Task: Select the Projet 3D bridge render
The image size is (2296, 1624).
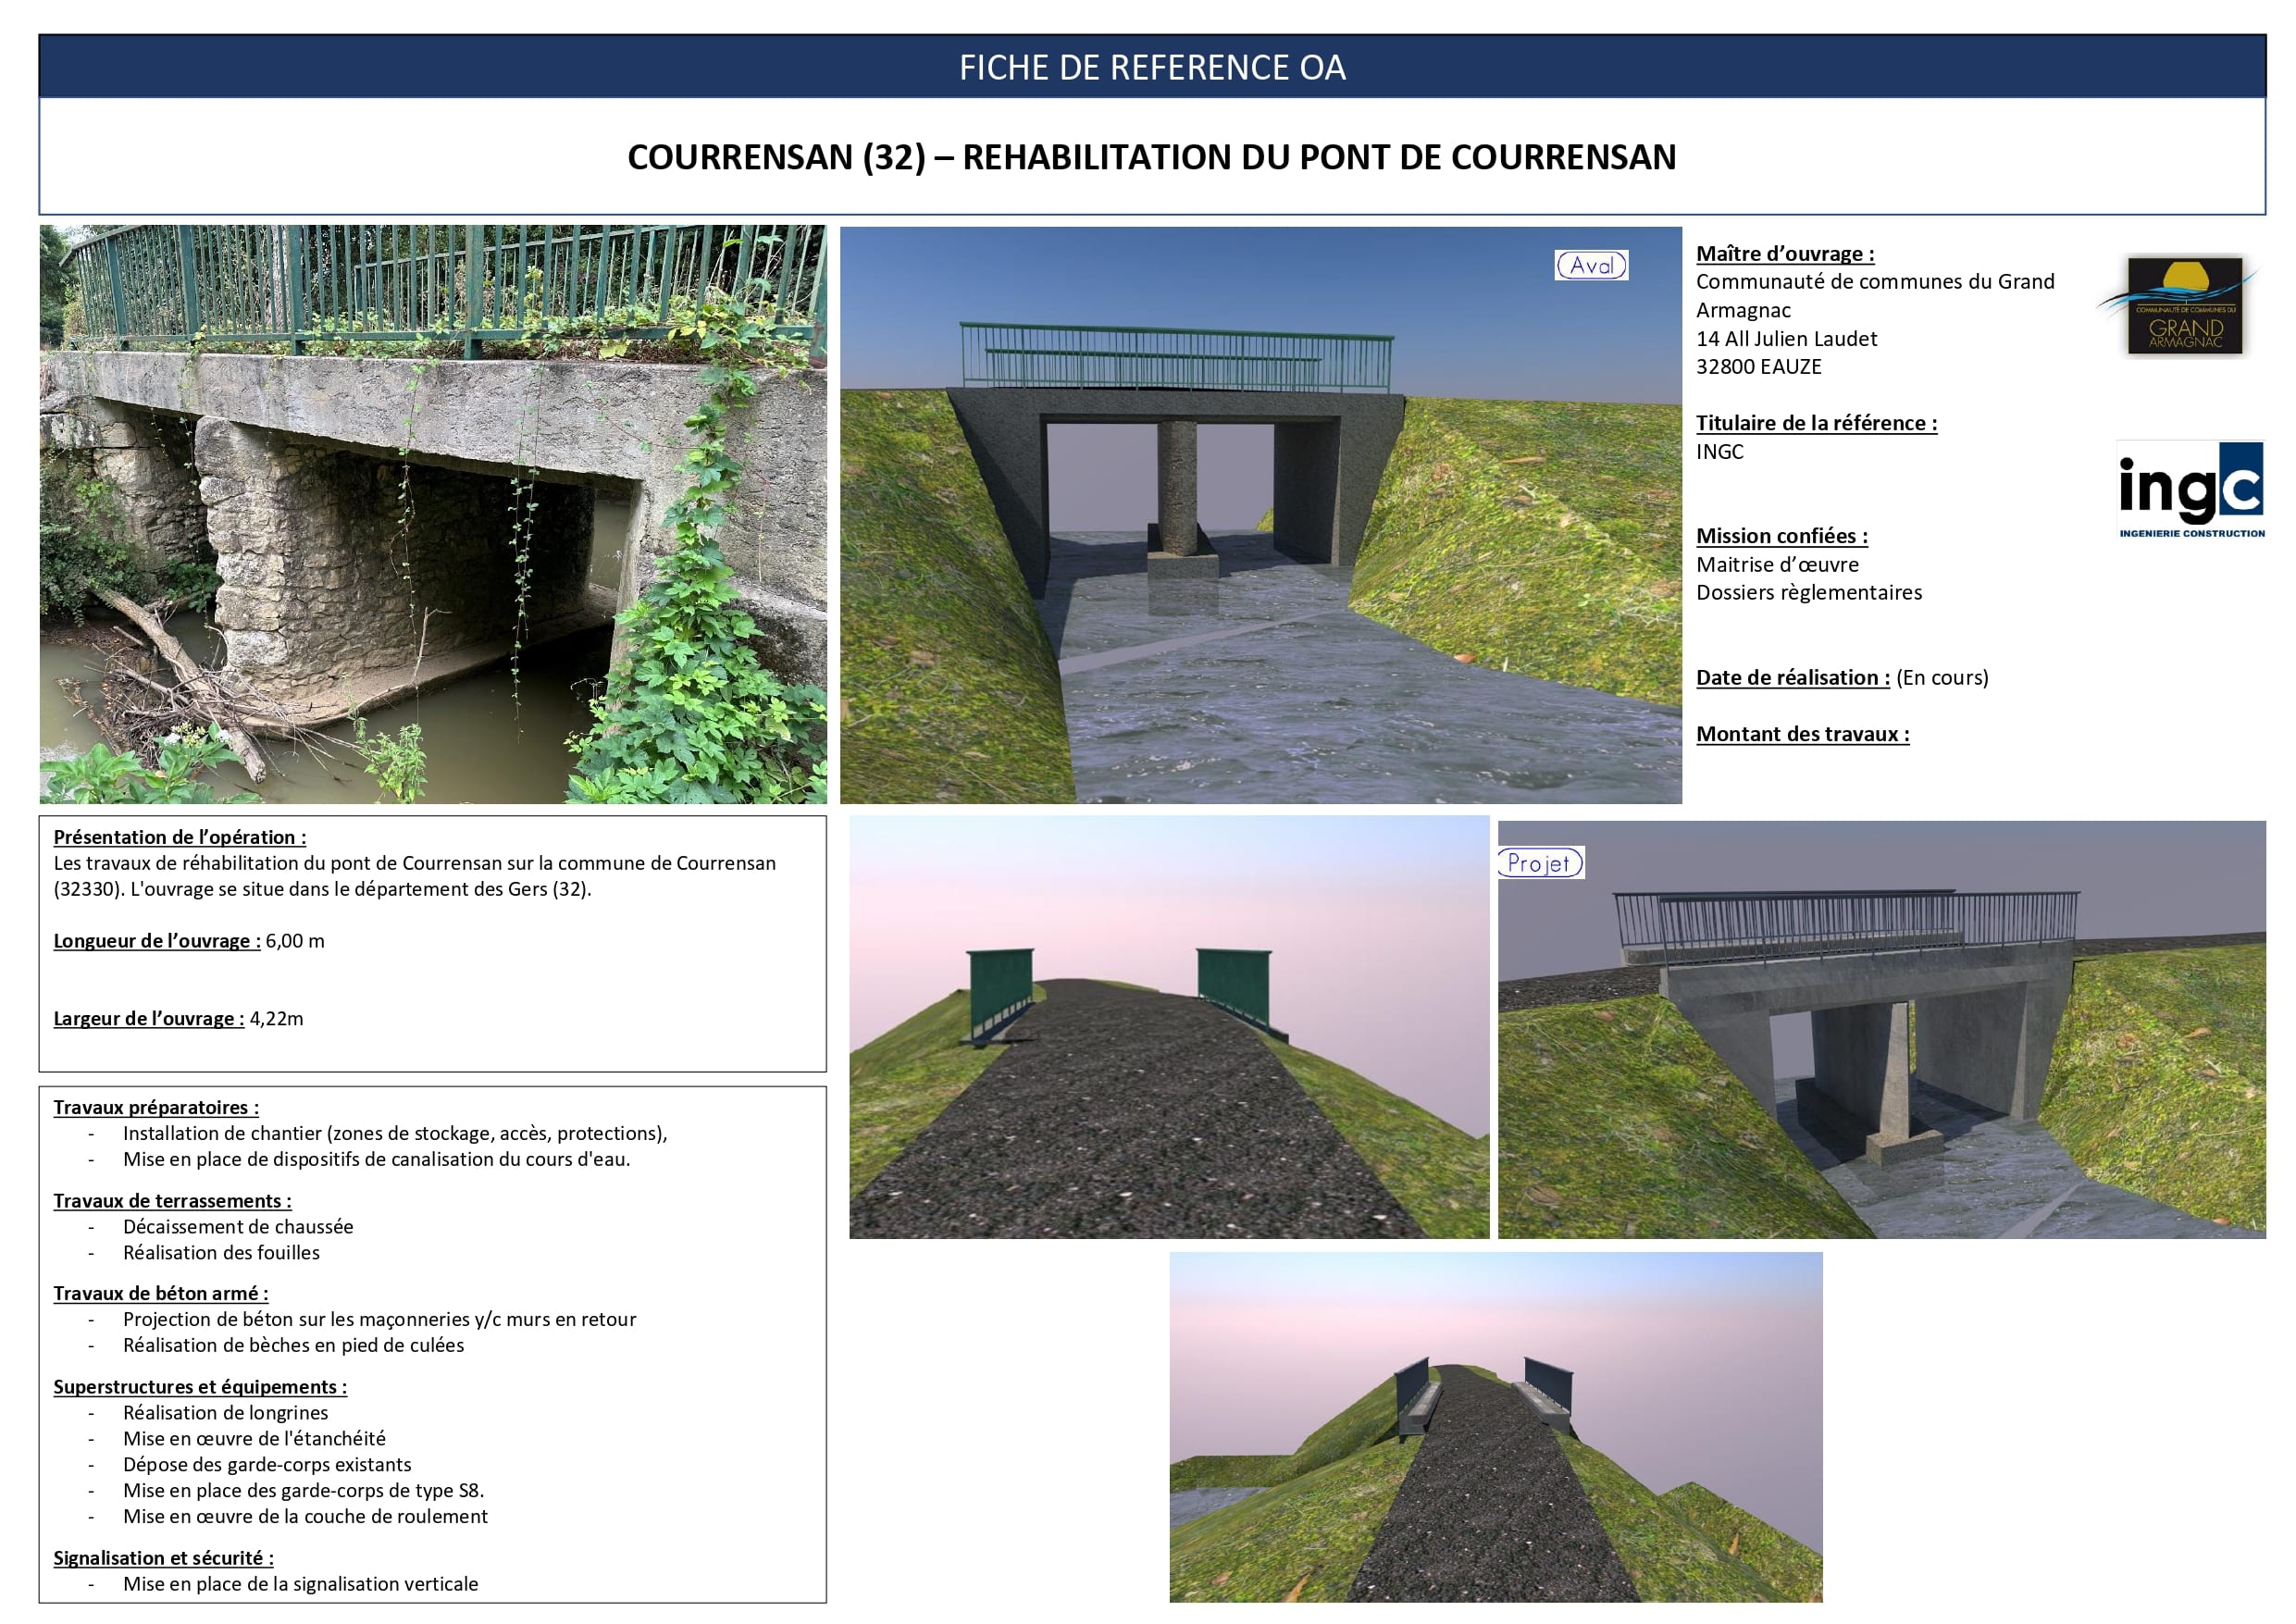Action: (1881, 1030)
